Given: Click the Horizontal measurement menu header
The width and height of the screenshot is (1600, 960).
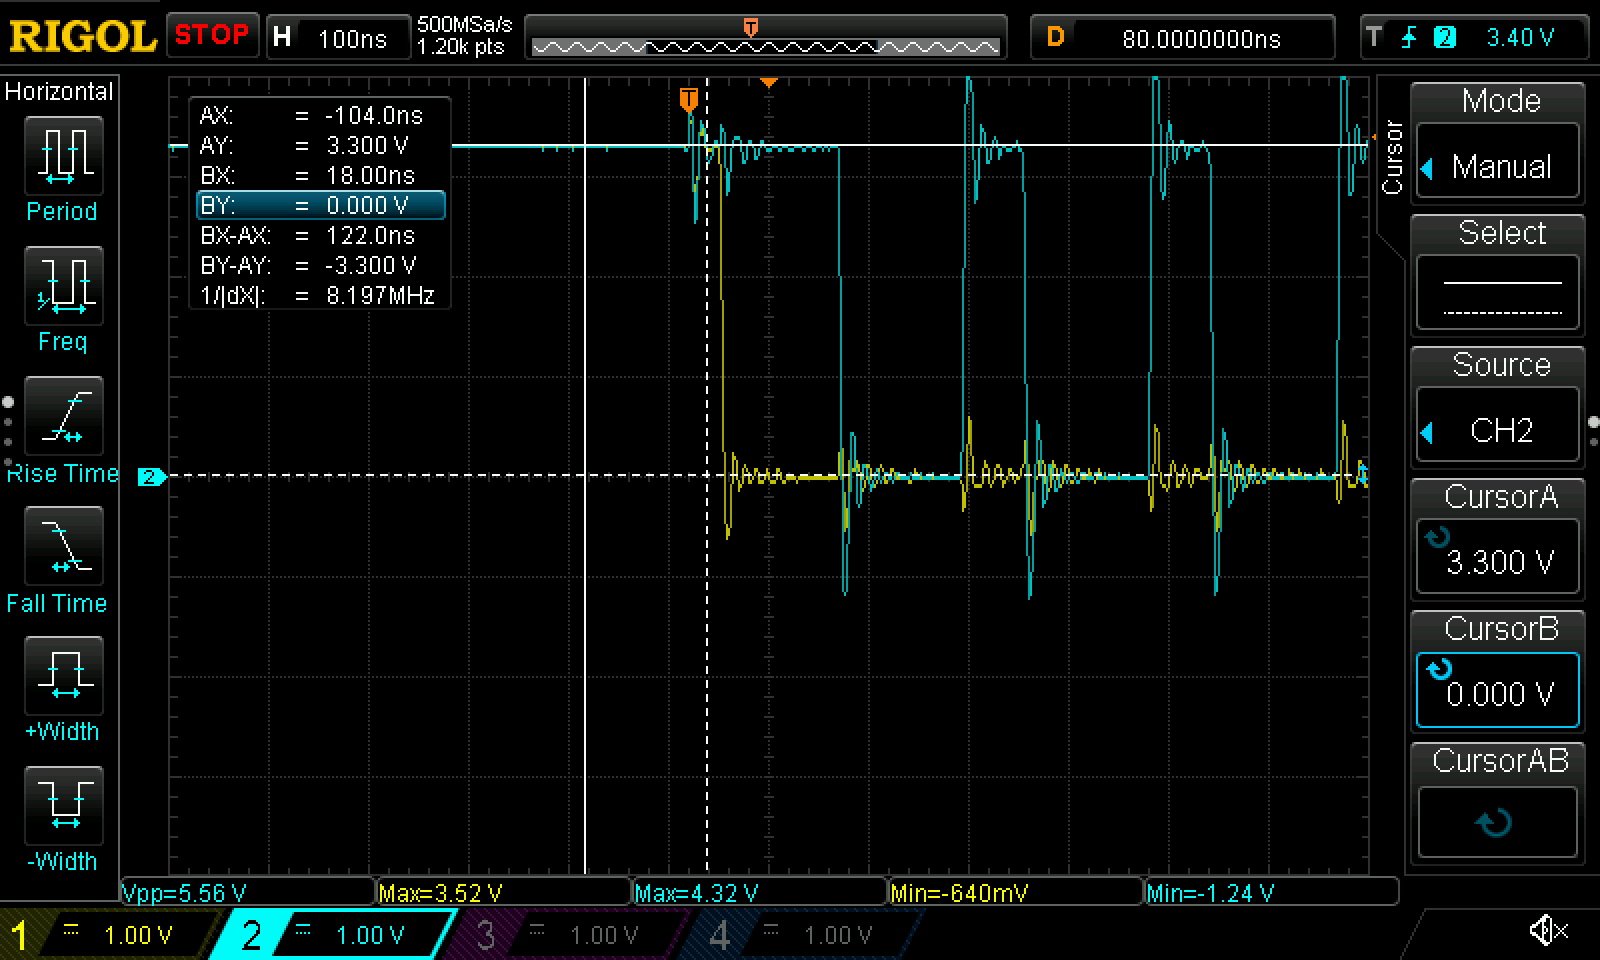Looking at the screenshot, I should point(59,92).
